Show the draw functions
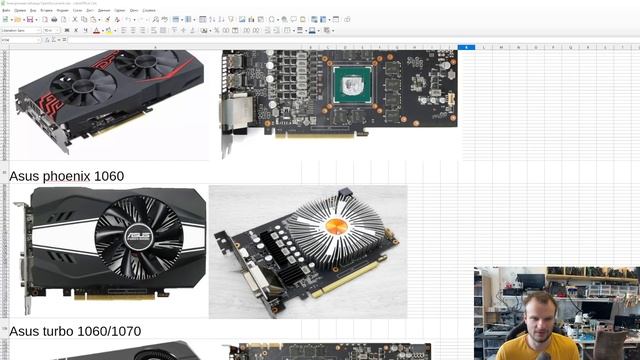 coord(347,20)
